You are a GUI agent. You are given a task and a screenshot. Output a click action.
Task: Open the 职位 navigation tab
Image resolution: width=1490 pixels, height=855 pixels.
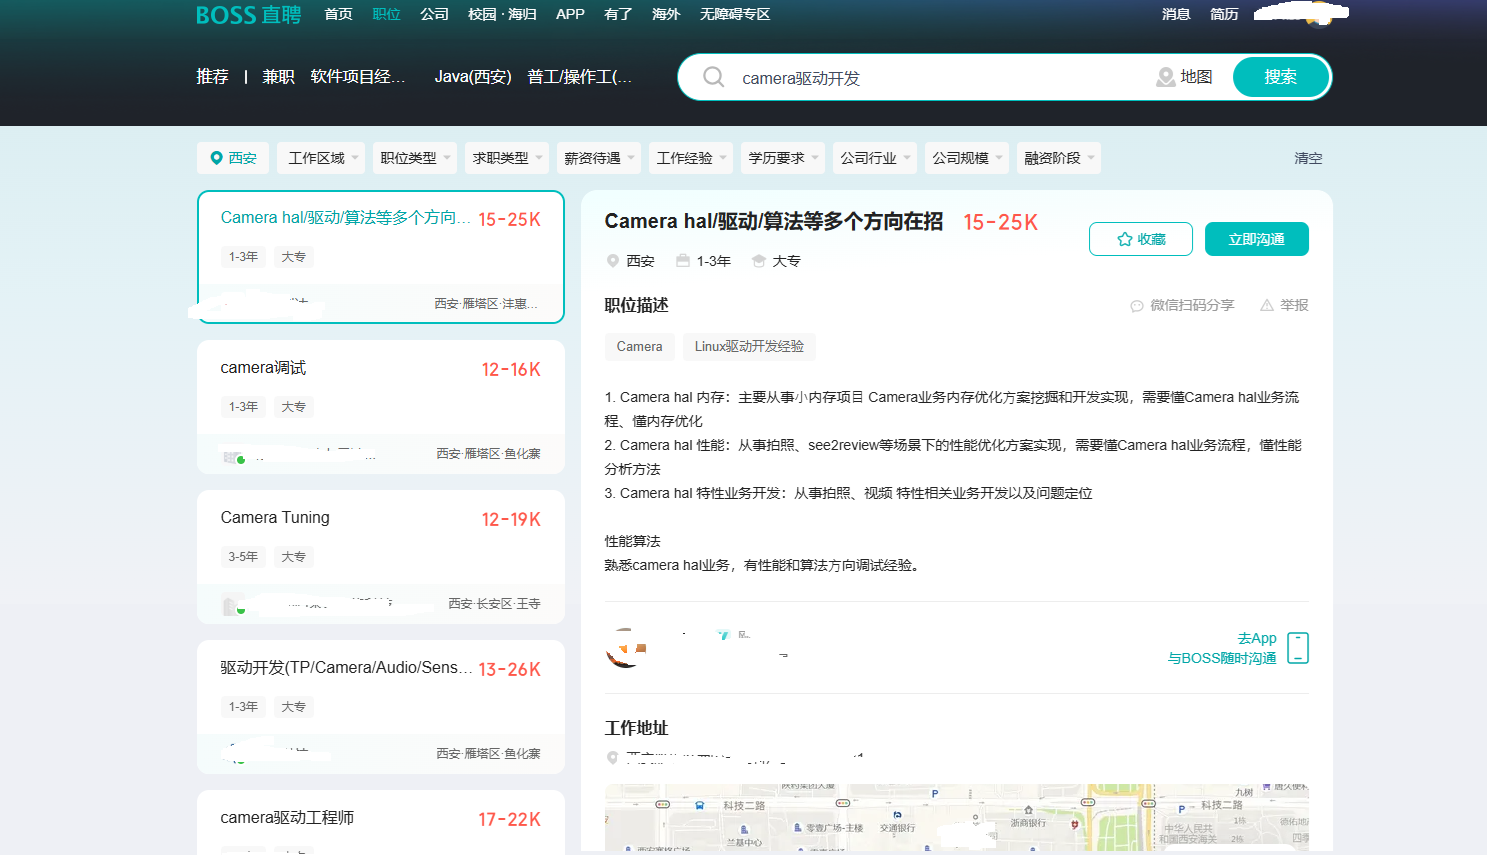(386, 14)
